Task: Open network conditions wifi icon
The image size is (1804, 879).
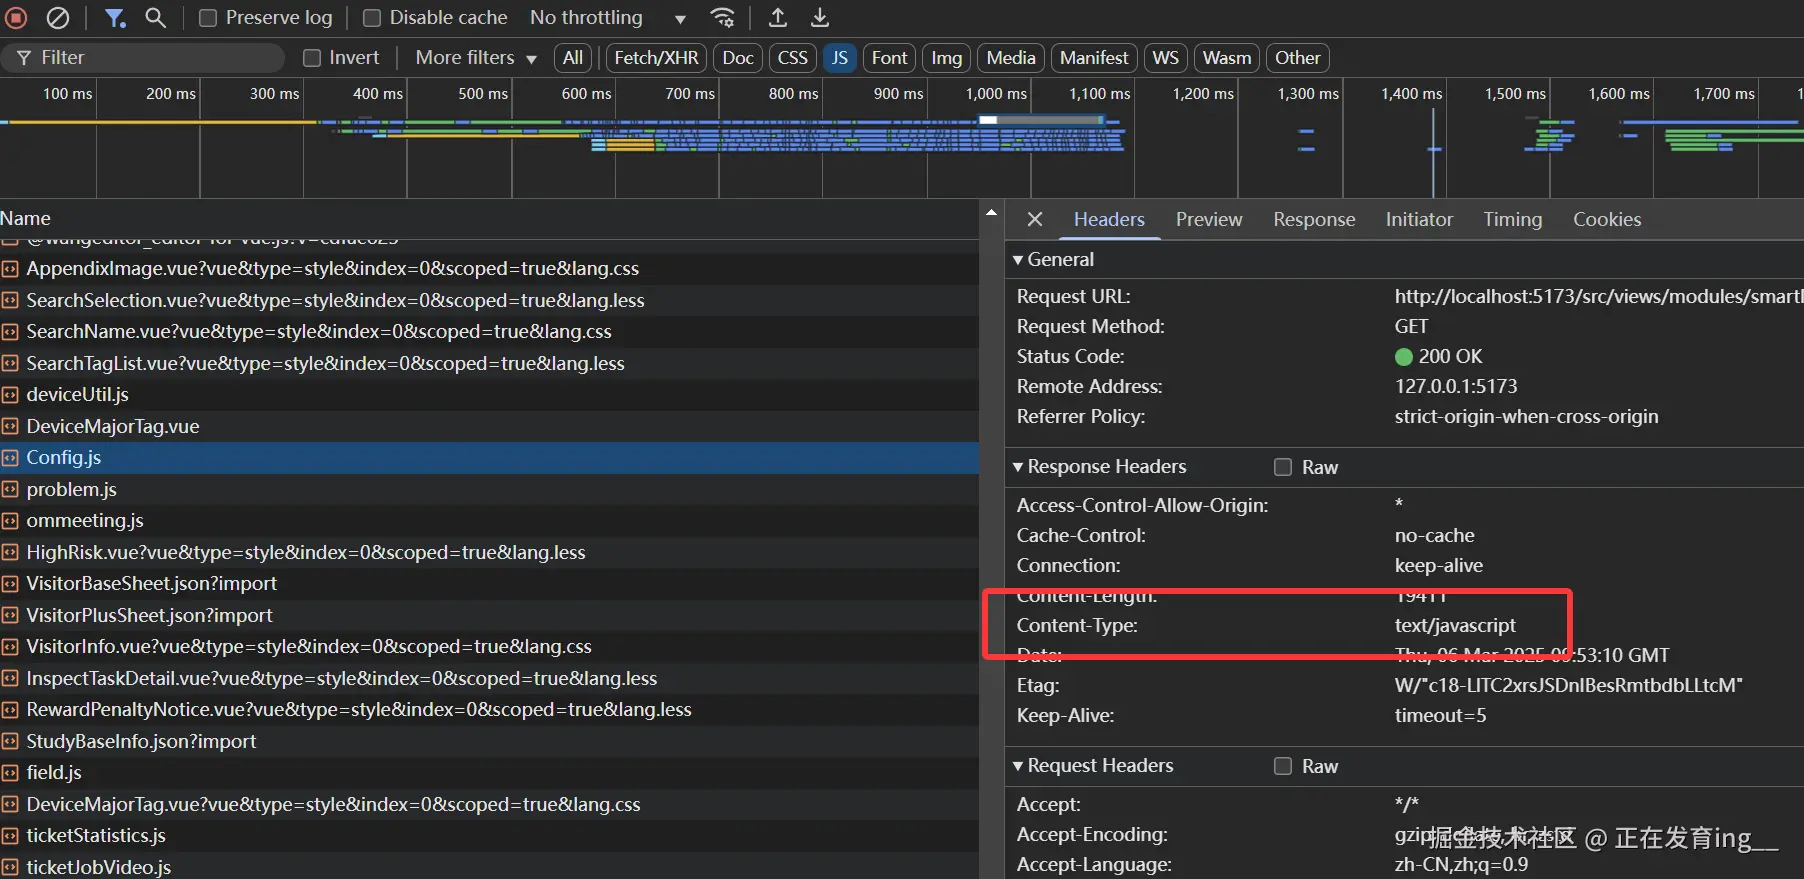Action: point(722,18)
